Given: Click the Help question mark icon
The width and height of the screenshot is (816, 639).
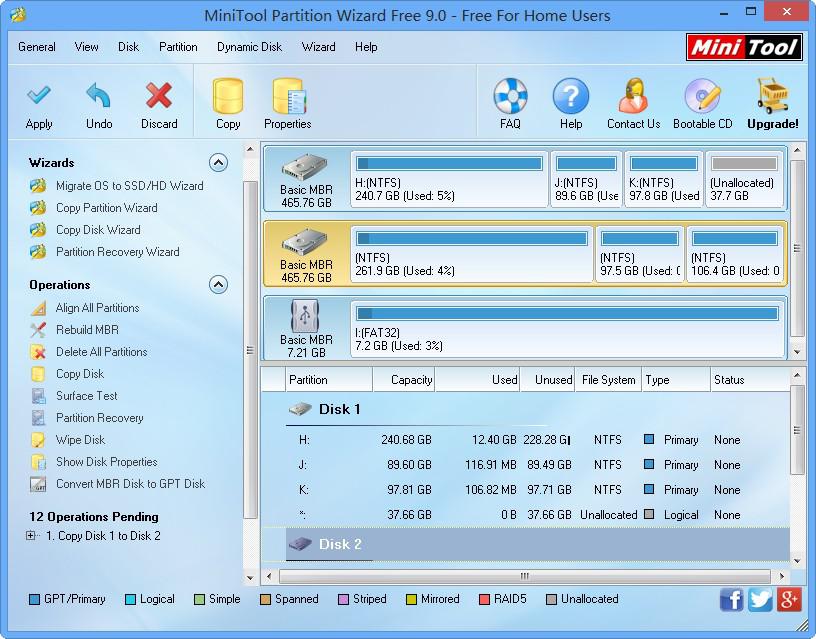Looking at the screenshot, I should 571,96.
